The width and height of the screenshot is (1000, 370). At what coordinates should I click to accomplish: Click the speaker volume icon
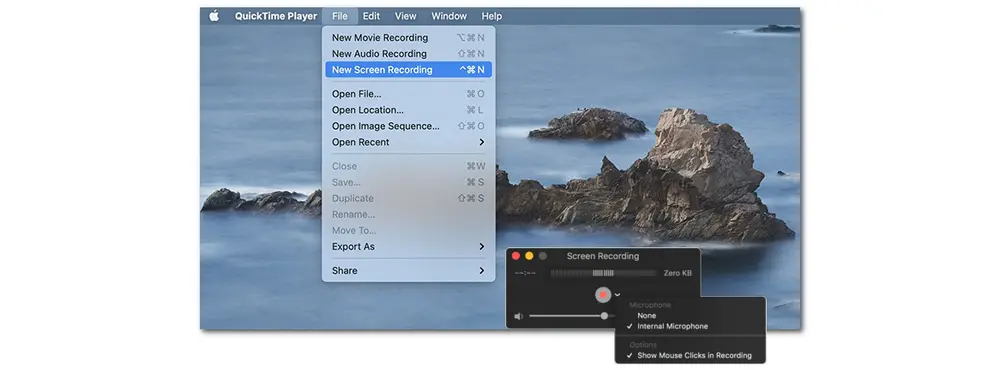[518, 316]
